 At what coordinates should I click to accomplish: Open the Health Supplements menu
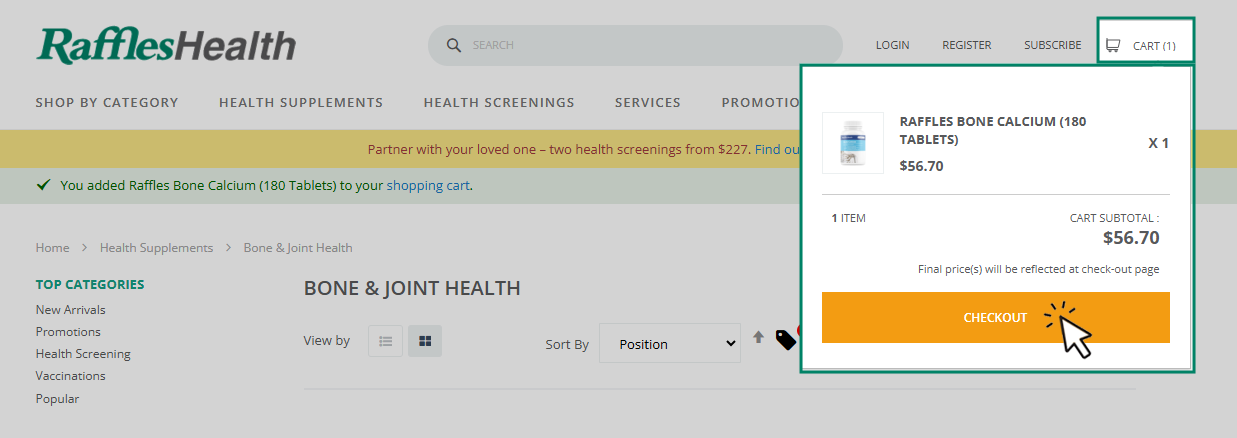(301, 102)
